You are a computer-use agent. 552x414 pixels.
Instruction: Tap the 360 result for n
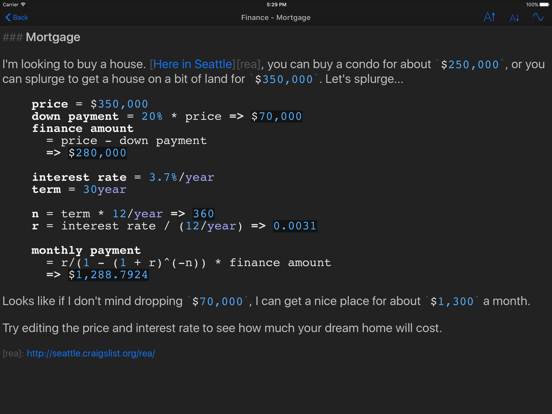click(x=203, y=214)
